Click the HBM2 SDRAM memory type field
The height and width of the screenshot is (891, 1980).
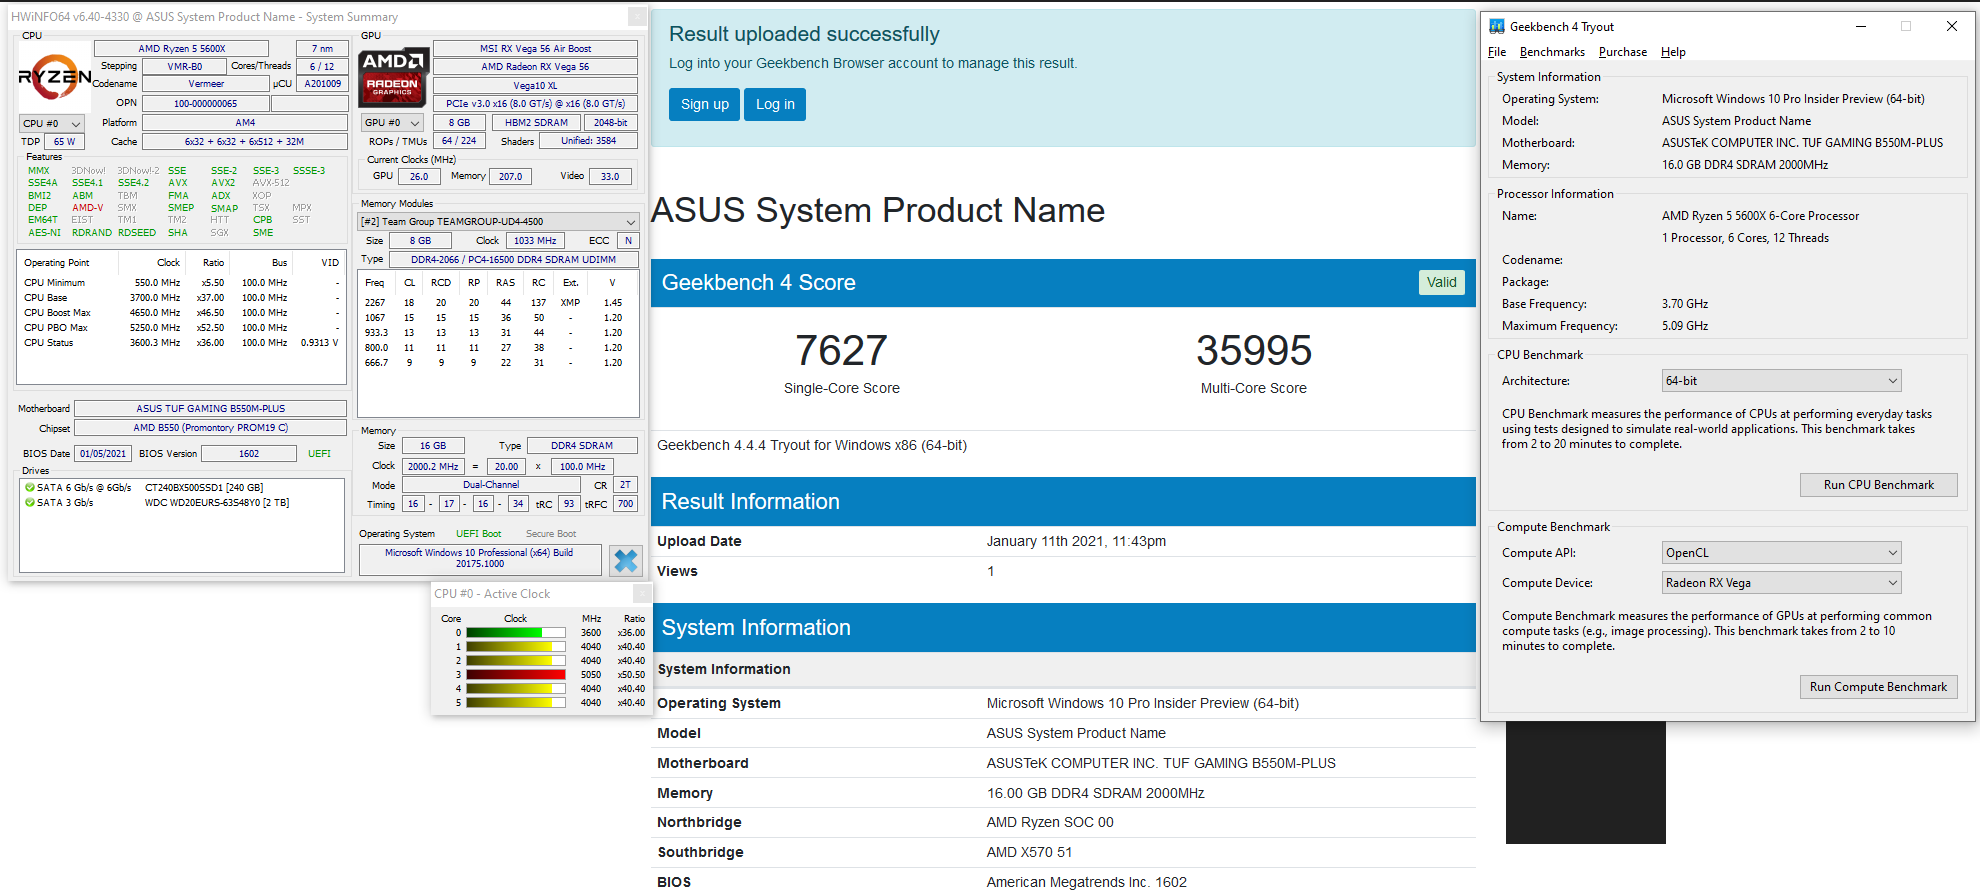[536, 123]
